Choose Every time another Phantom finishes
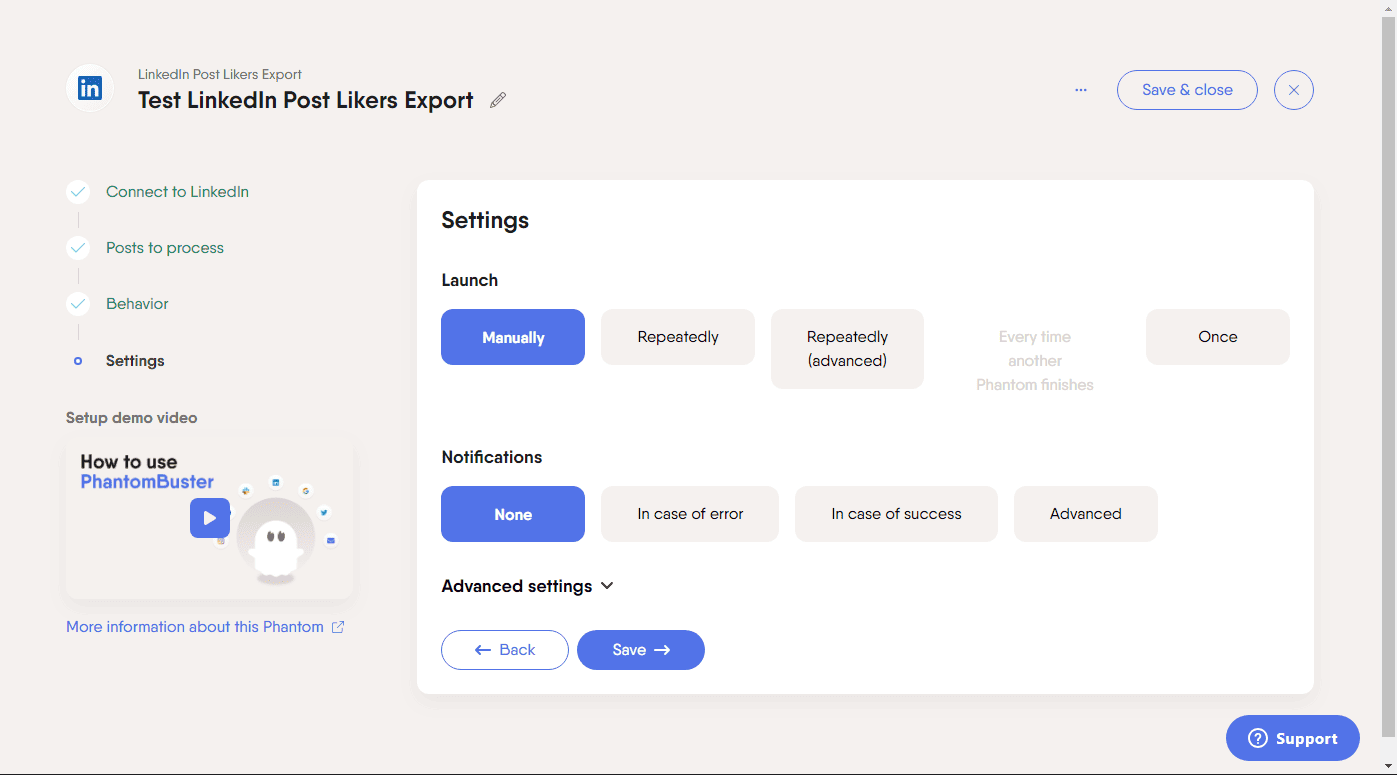The image size is (1397, 775). [x=1035, y=361]
